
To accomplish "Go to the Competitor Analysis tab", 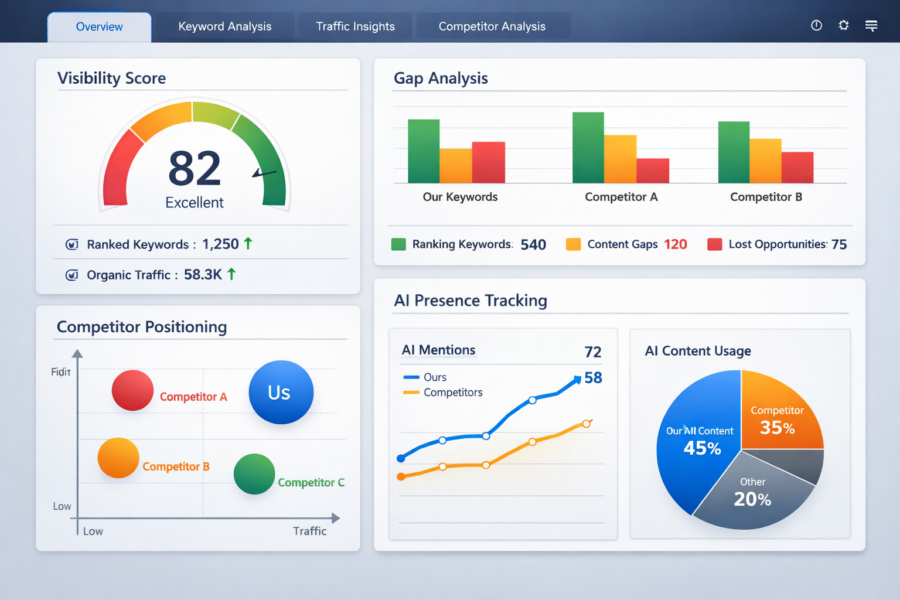I will pos(492,26).
